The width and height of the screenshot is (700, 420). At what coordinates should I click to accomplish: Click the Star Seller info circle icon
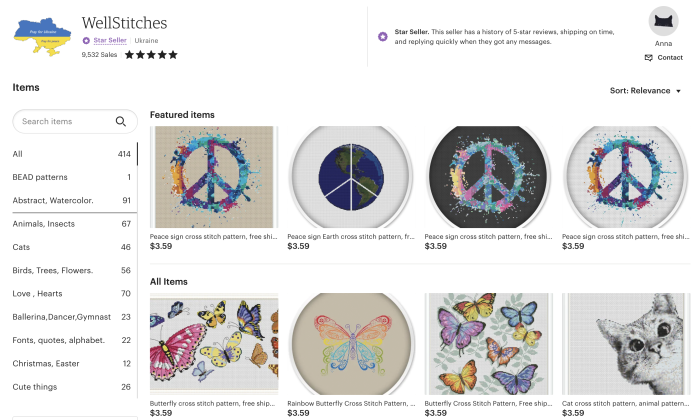click(x=383, y=36)
